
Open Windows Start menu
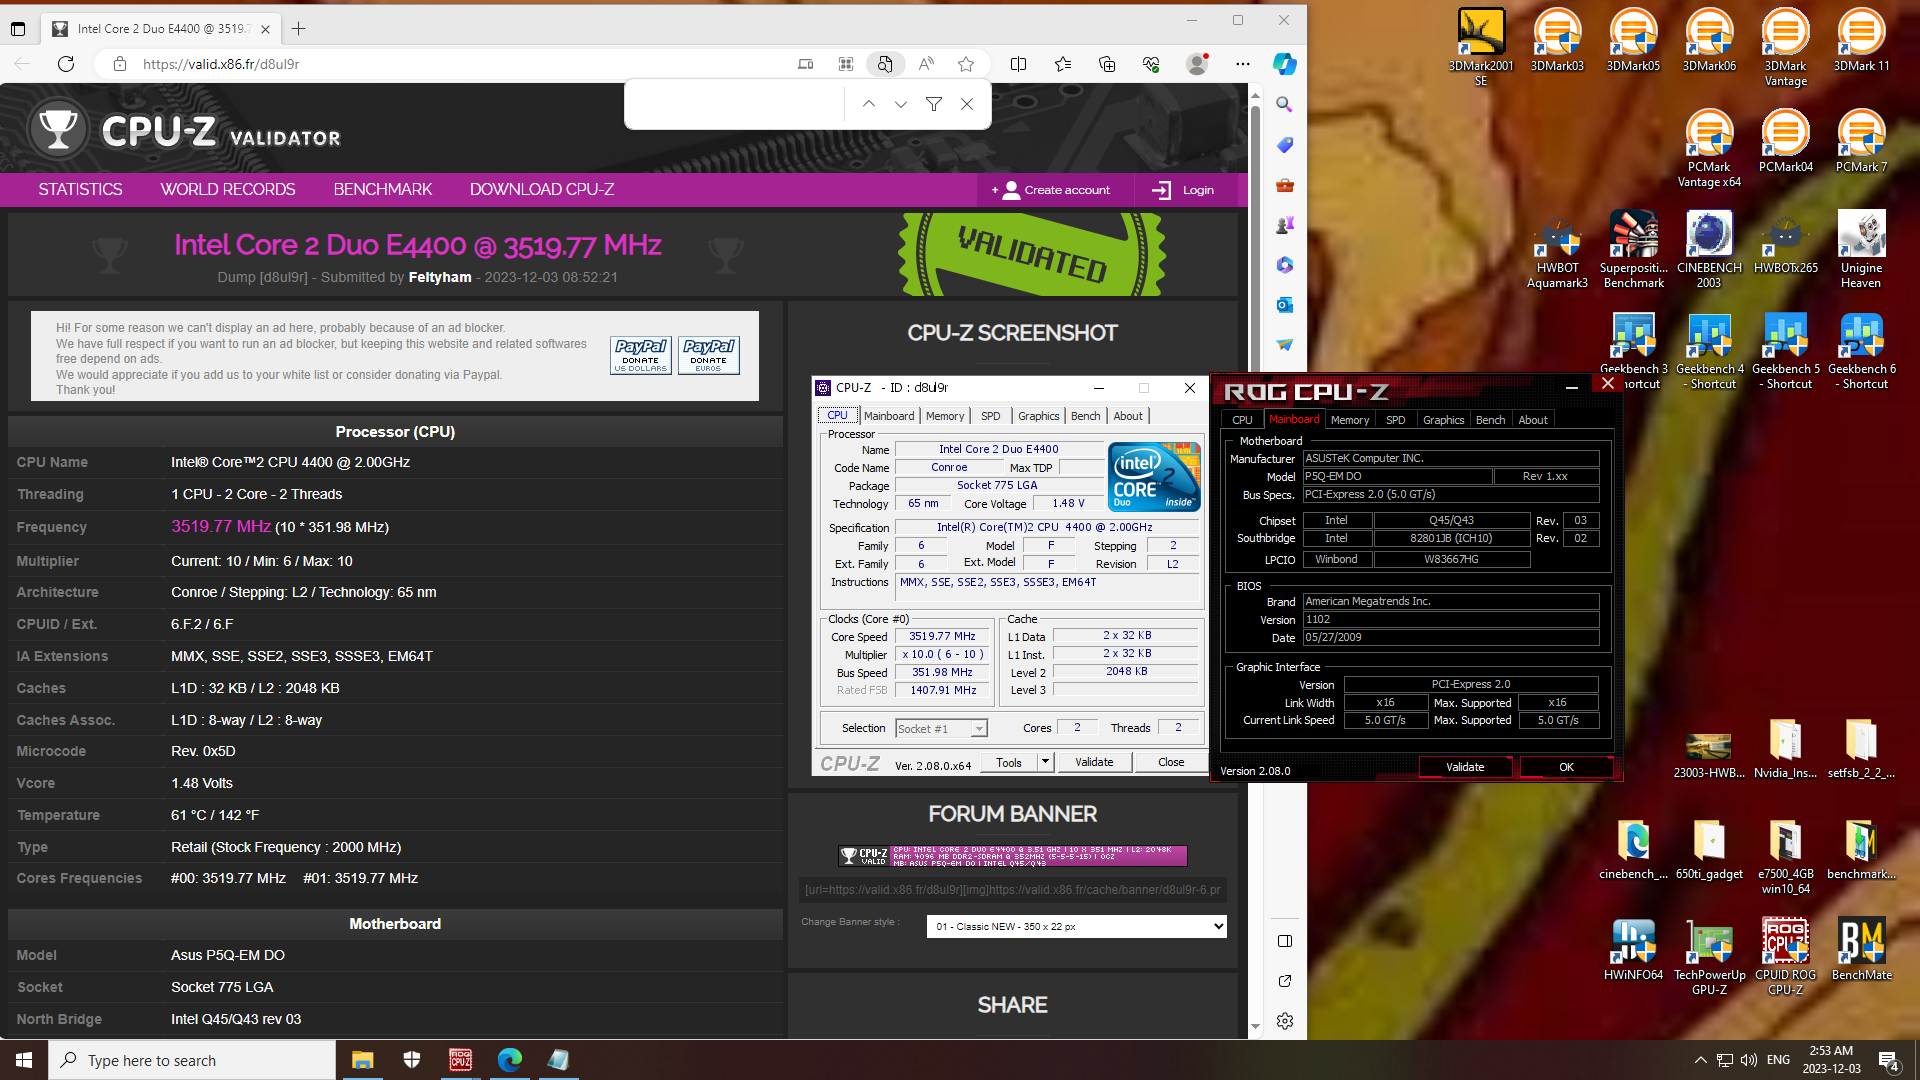pyautogui.click(x=24, y=1060)
